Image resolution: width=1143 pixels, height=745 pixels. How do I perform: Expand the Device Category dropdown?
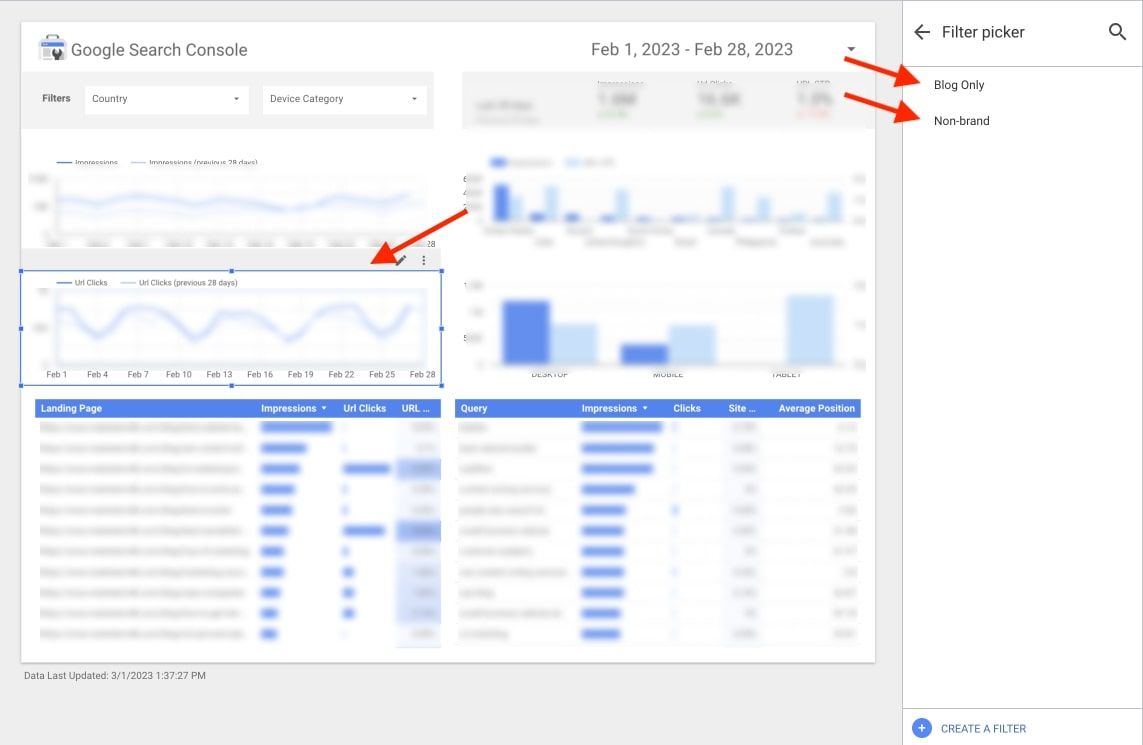click(x=344, y=99)
